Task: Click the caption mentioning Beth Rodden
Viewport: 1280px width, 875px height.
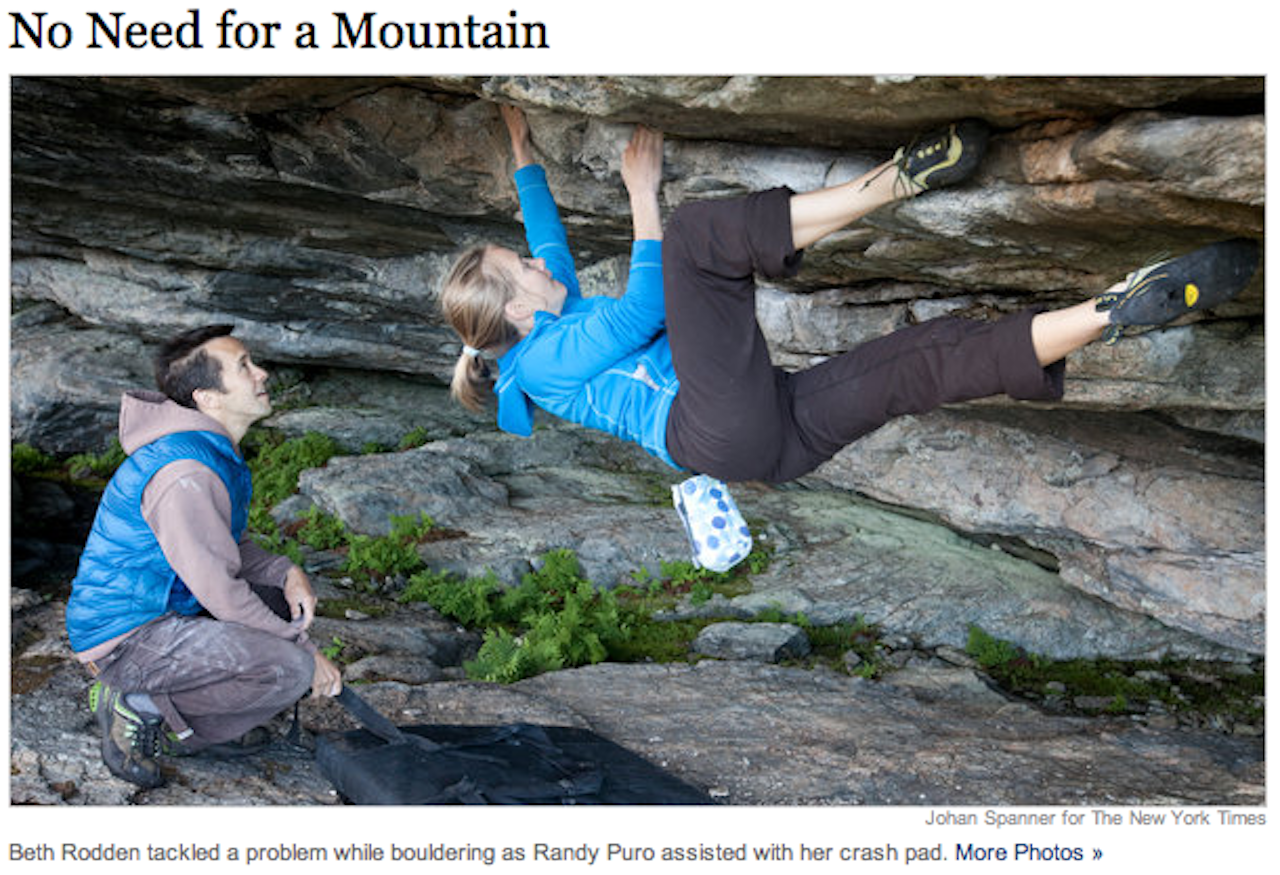Action: tap(478, 853)
